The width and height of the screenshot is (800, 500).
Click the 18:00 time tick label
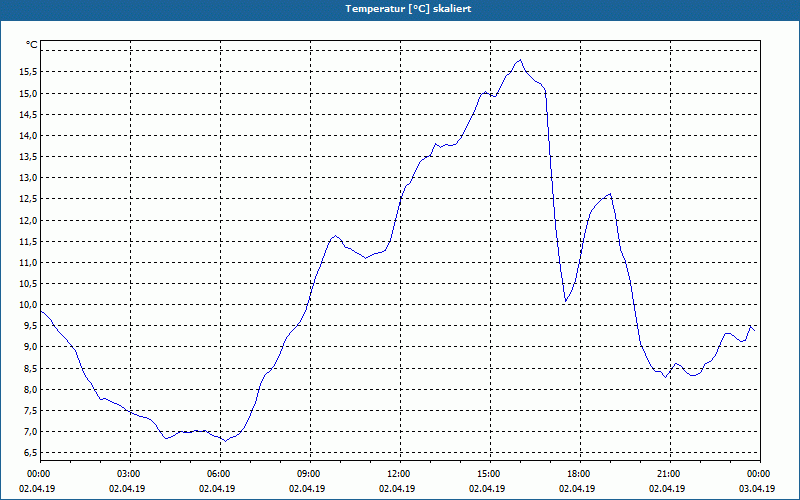(x=578, y=474)
